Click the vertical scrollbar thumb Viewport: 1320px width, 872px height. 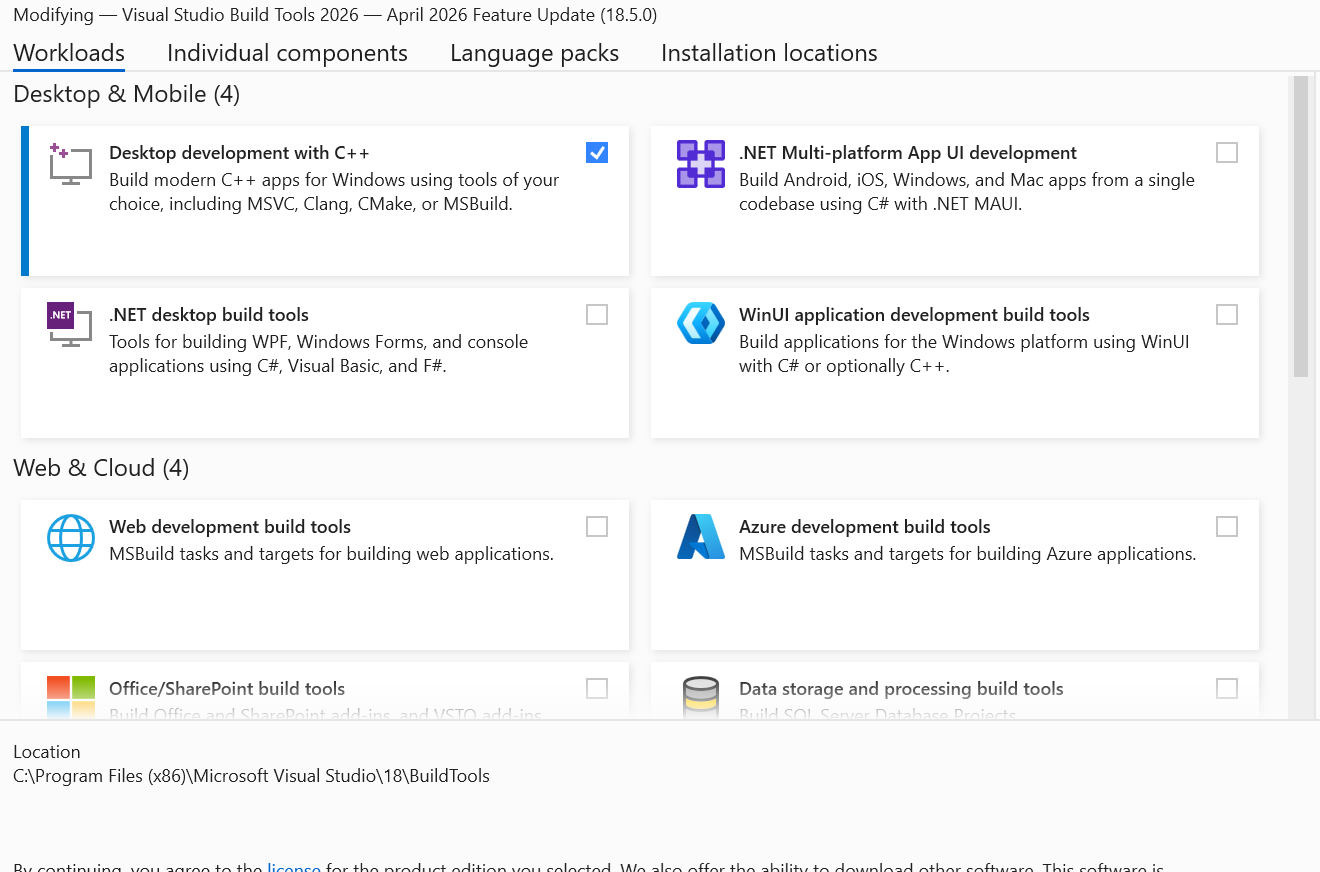point(1300,227)
